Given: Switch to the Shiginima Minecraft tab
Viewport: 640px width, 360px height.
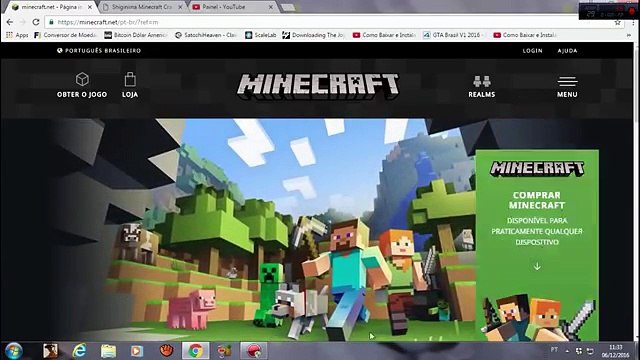Looking at the screenshot, I should click(141, 7).
